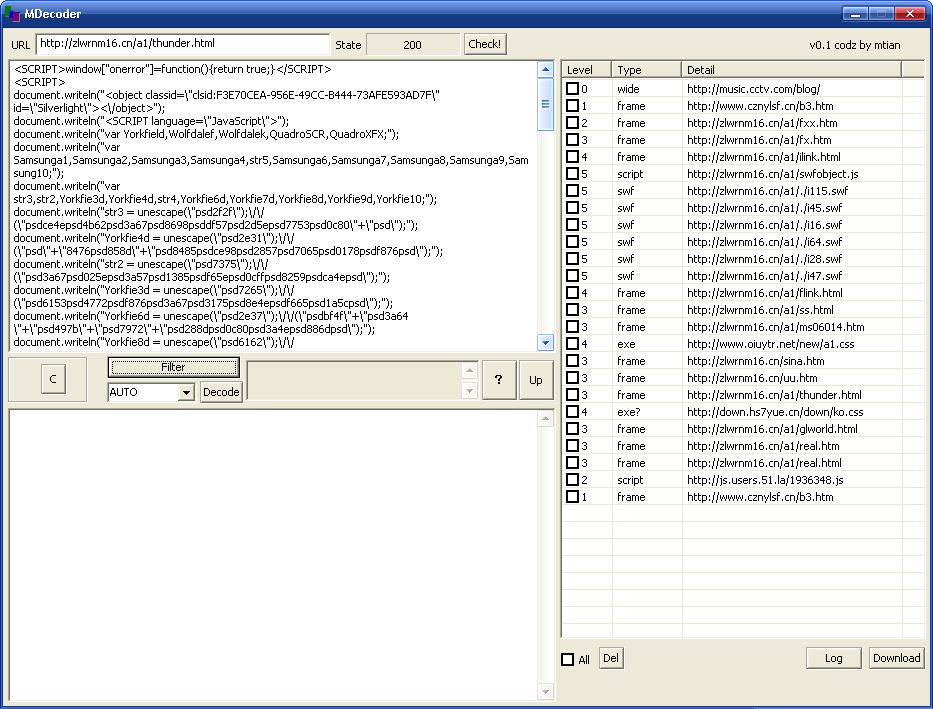The height and width of the screenshot is (709, 933).
Task: Click the Level column header
Action: click(x=587, y=70)
